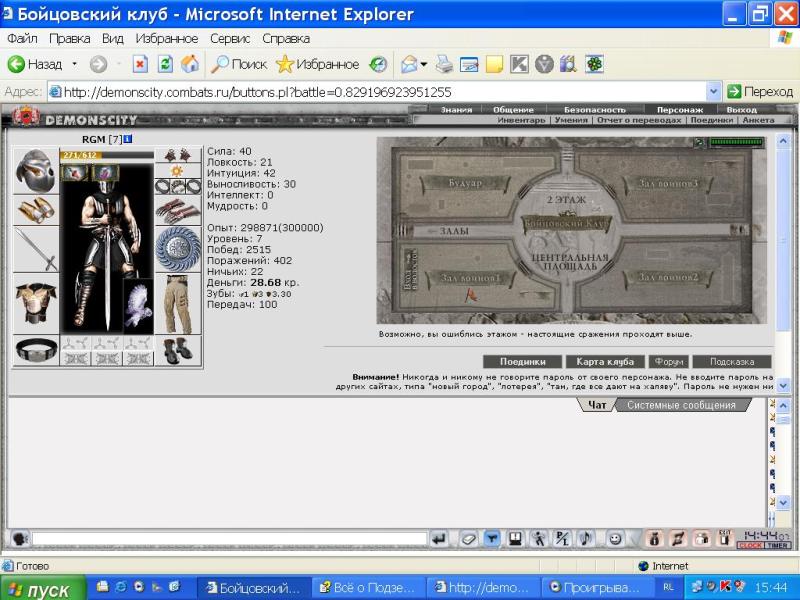Click the yellow note icon in IE toolbar

tap(494, 65)
